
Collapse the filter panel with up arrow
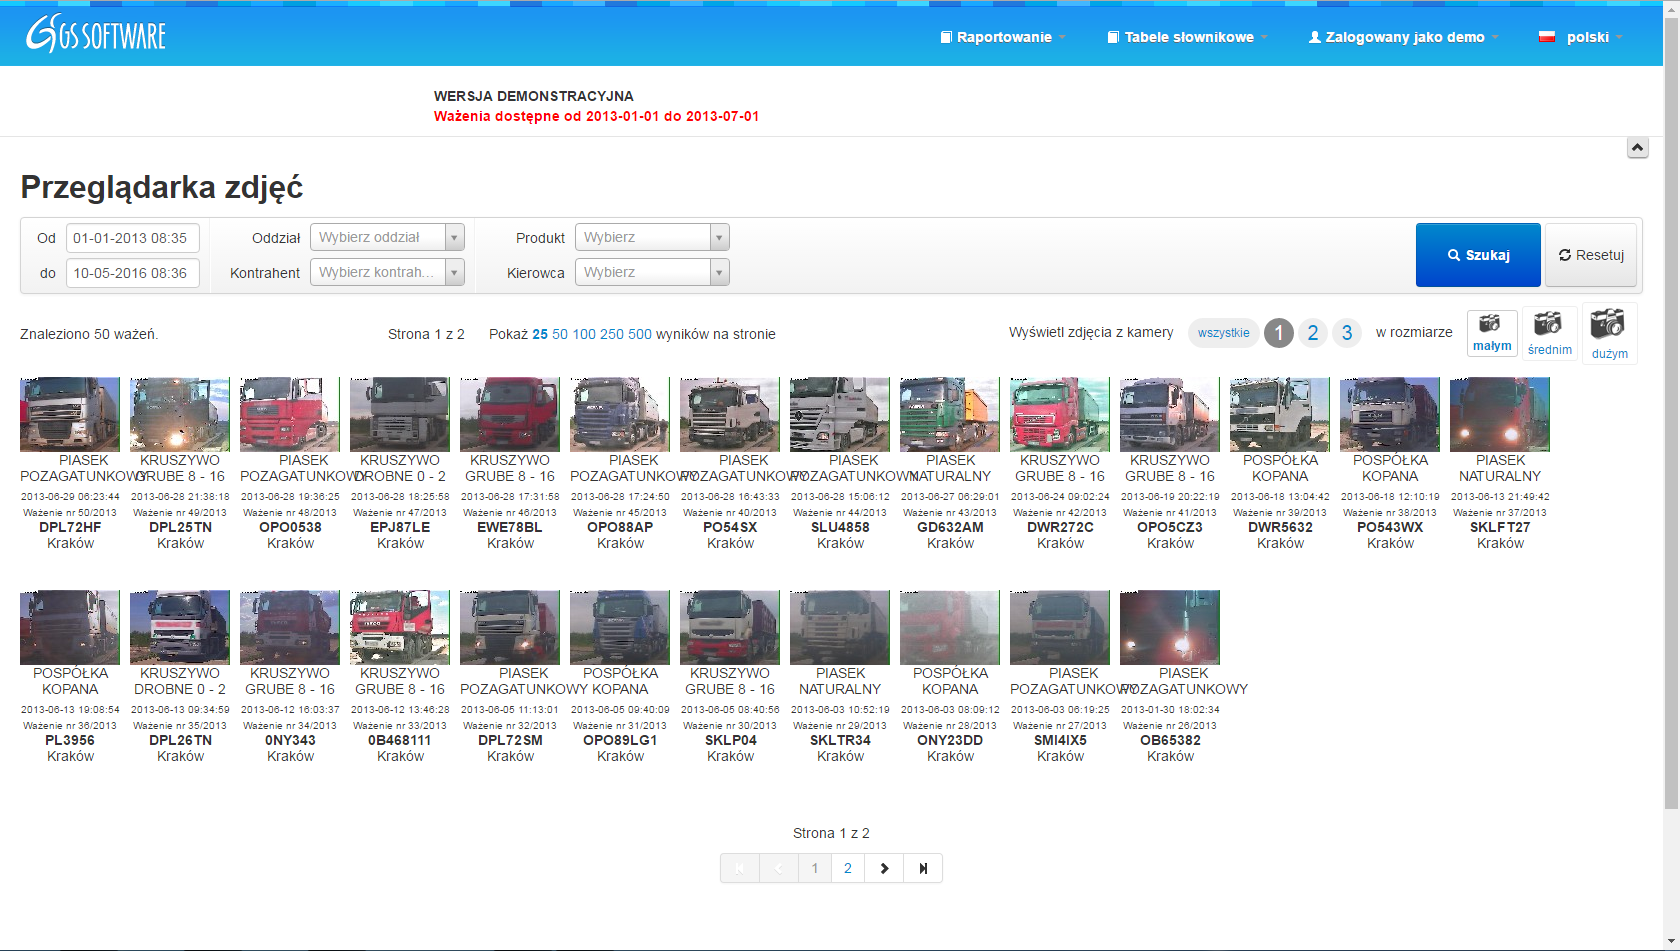click(x=1637, y=148)
